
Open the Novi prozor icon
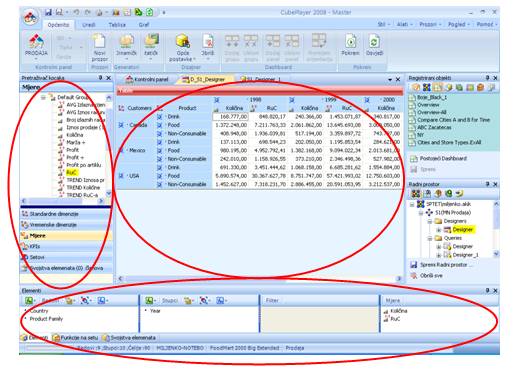pyautogui.click(x=99, y=41)
